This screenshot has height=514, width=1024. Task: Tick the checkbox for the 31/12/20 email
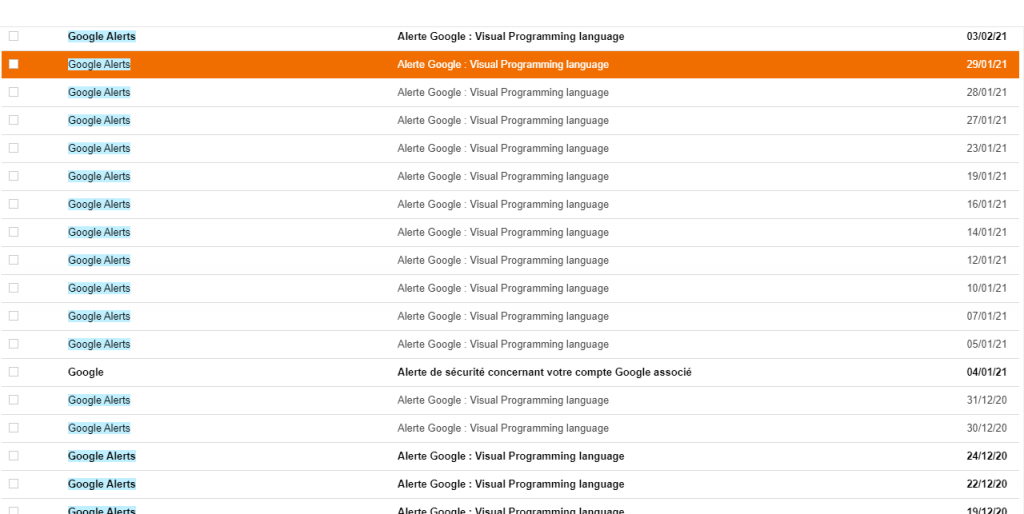14,400
